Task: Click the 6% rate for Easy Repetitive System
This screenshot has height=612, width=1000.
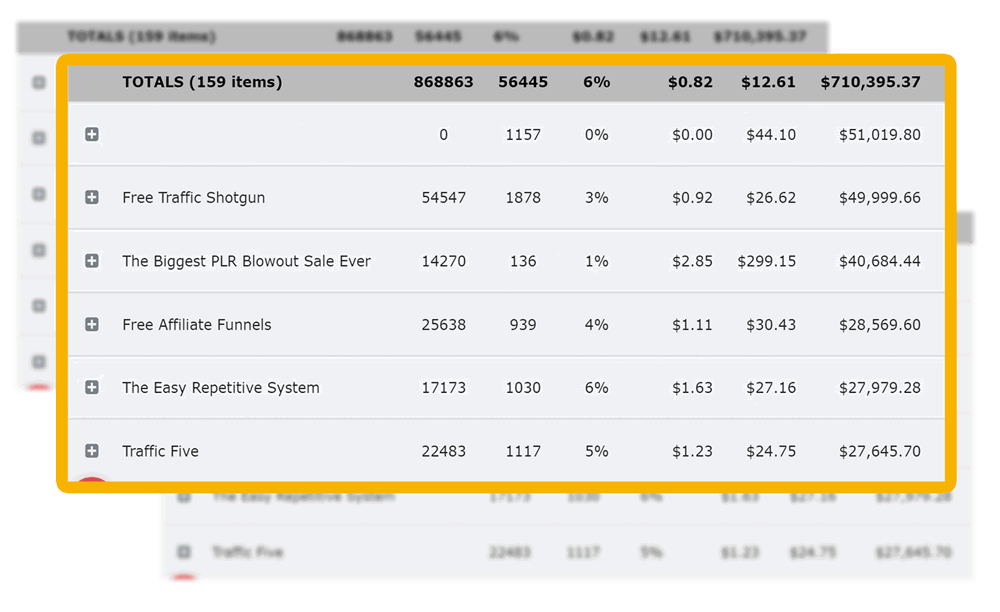Action: pyautogui.click(x=596, y=388)
